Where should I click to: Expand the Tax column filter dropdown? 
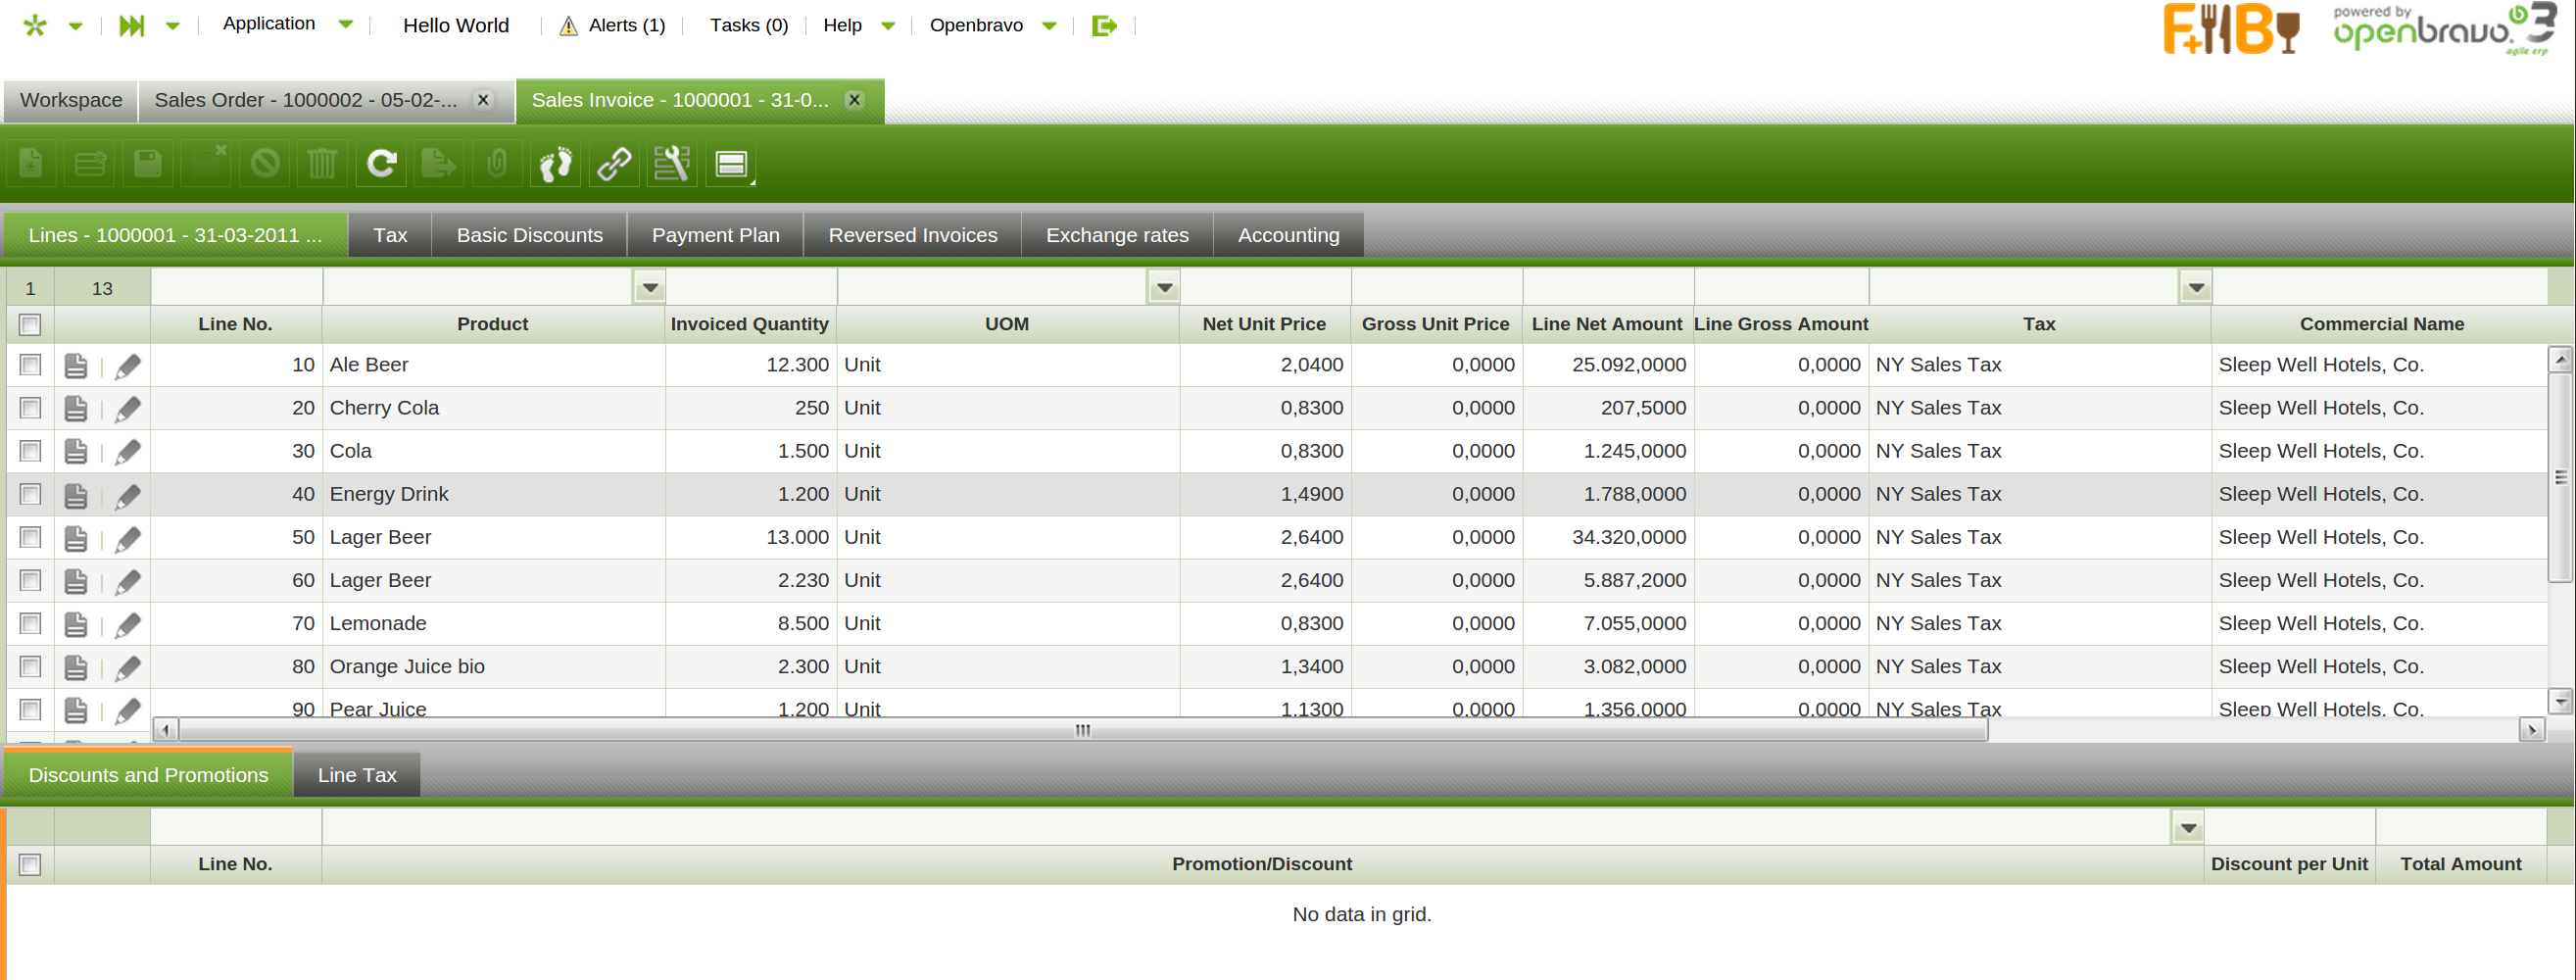pos(2195,288)
